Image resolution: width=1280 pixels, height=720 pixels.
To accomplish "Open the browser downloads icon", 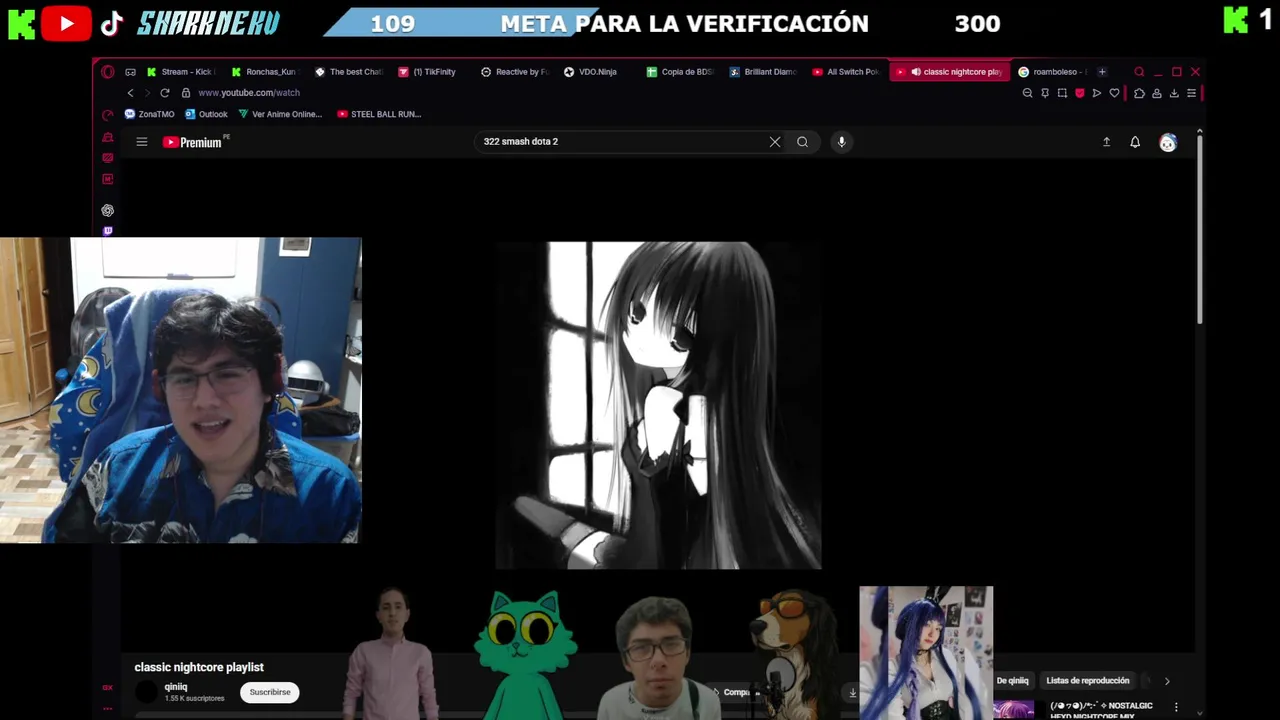I will [x=1174, y=93].
